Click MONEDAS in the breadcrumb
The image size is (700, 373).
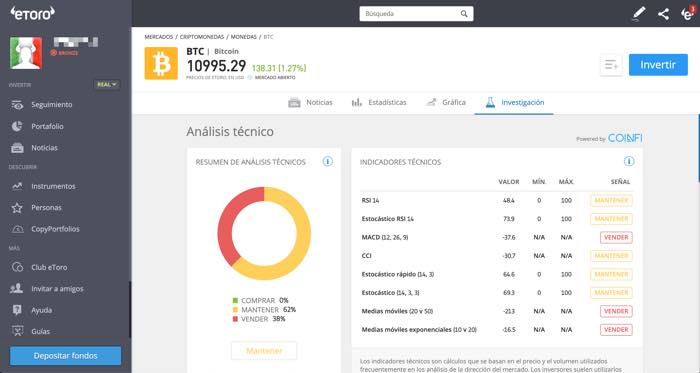(243, 37)
